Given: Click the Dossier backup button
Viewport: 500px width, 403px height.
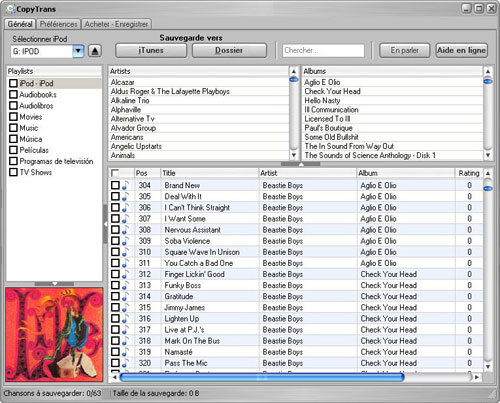Looking at the screenshot, I should click(x=229, y=50).
